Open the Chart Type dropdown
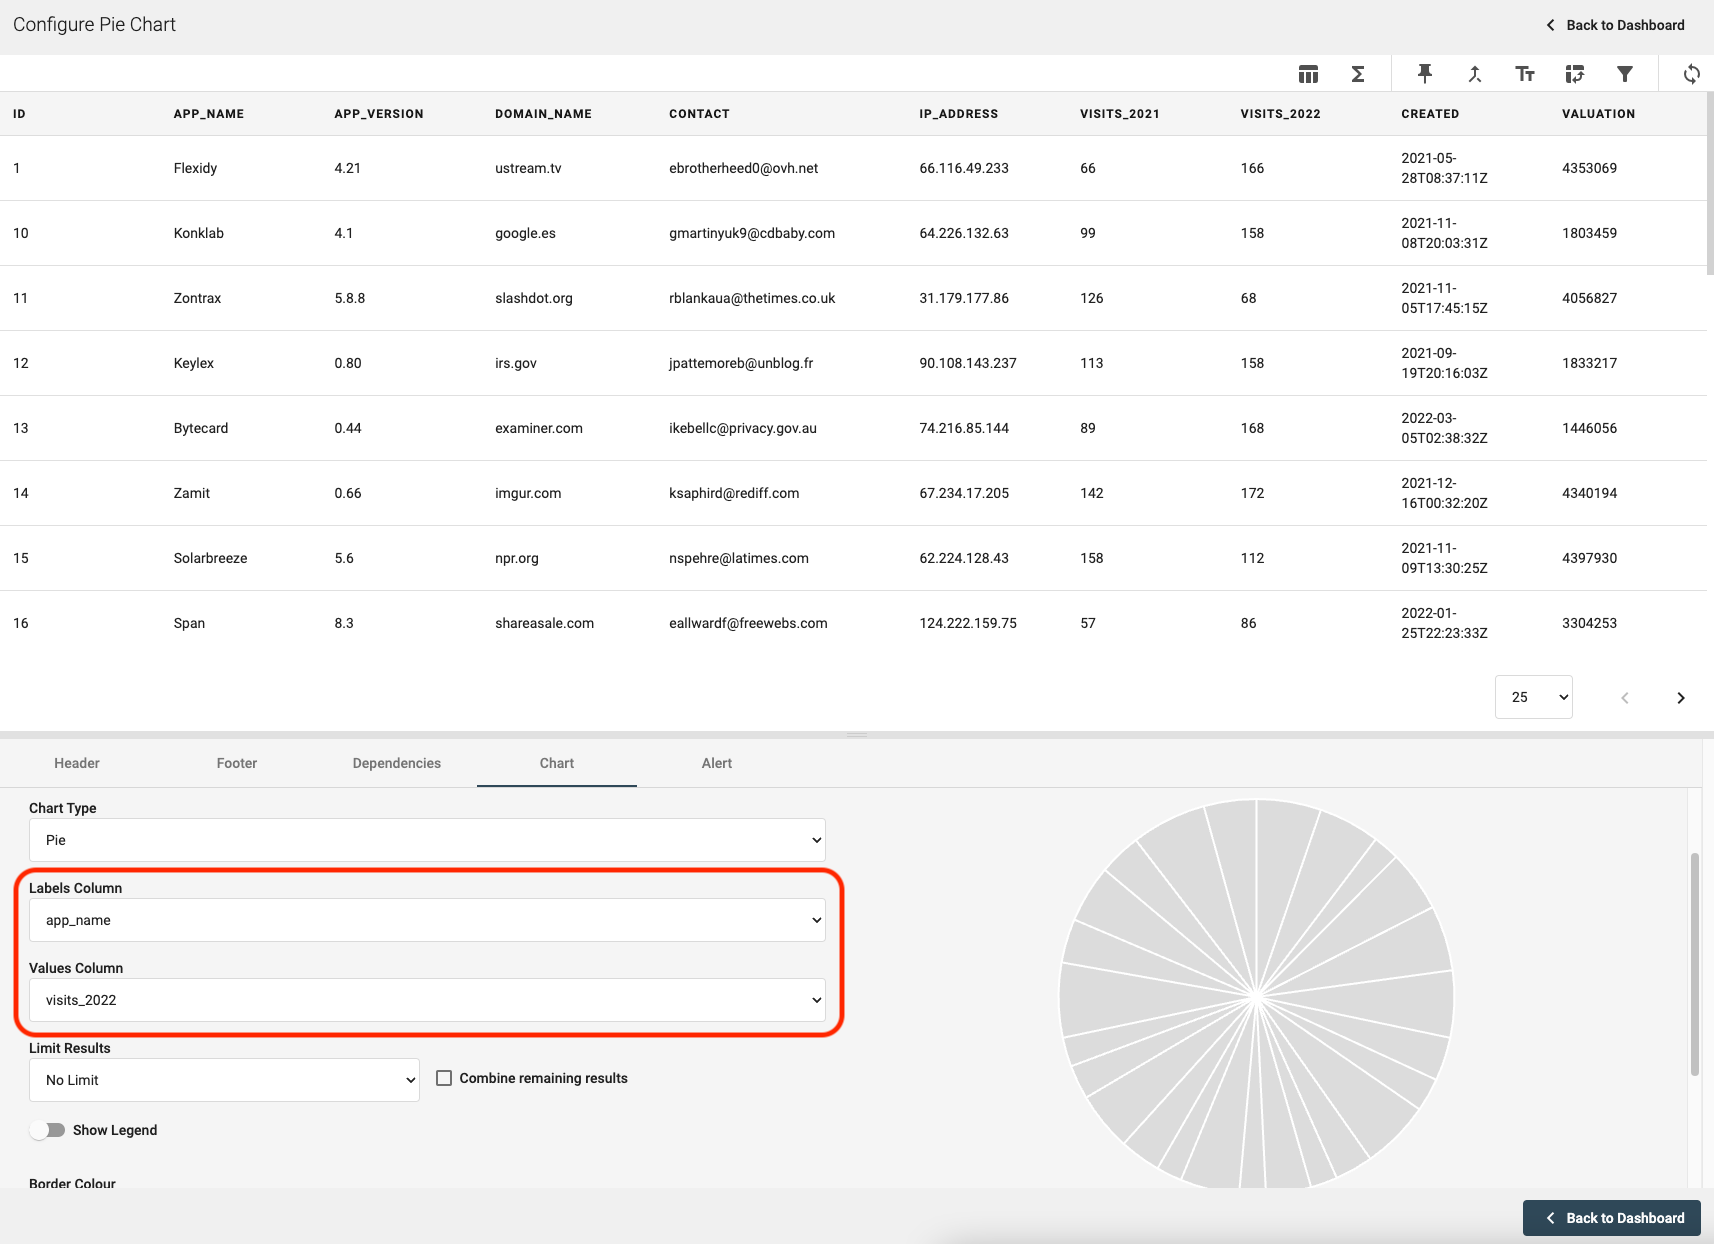1714x1244 pixels. coord(427,840)
